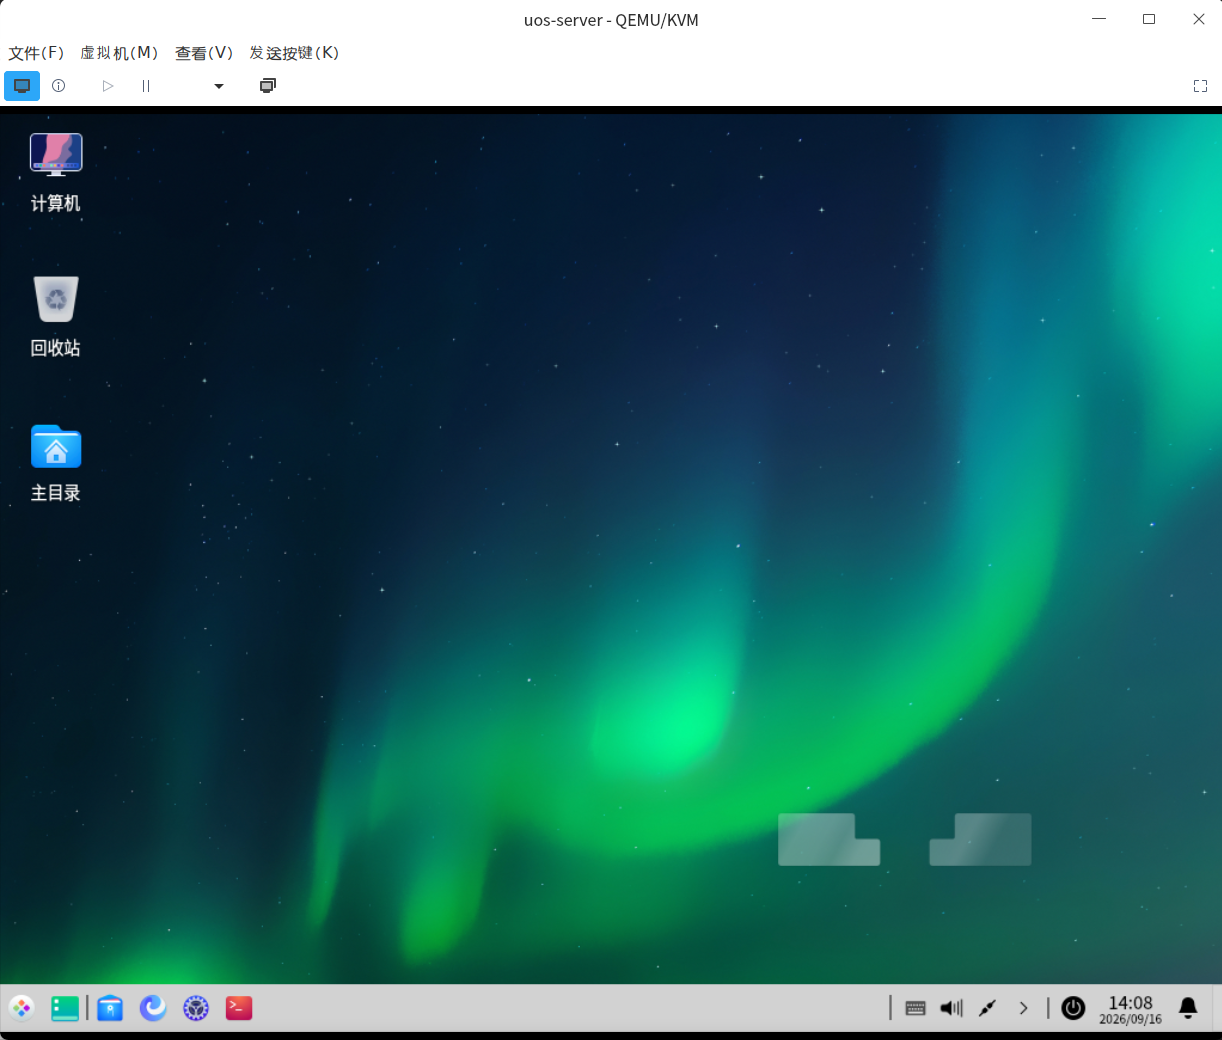This screenshot has width=1222, height=1040.
Task: Pause the virtual machine
Action: pos(146,86)
